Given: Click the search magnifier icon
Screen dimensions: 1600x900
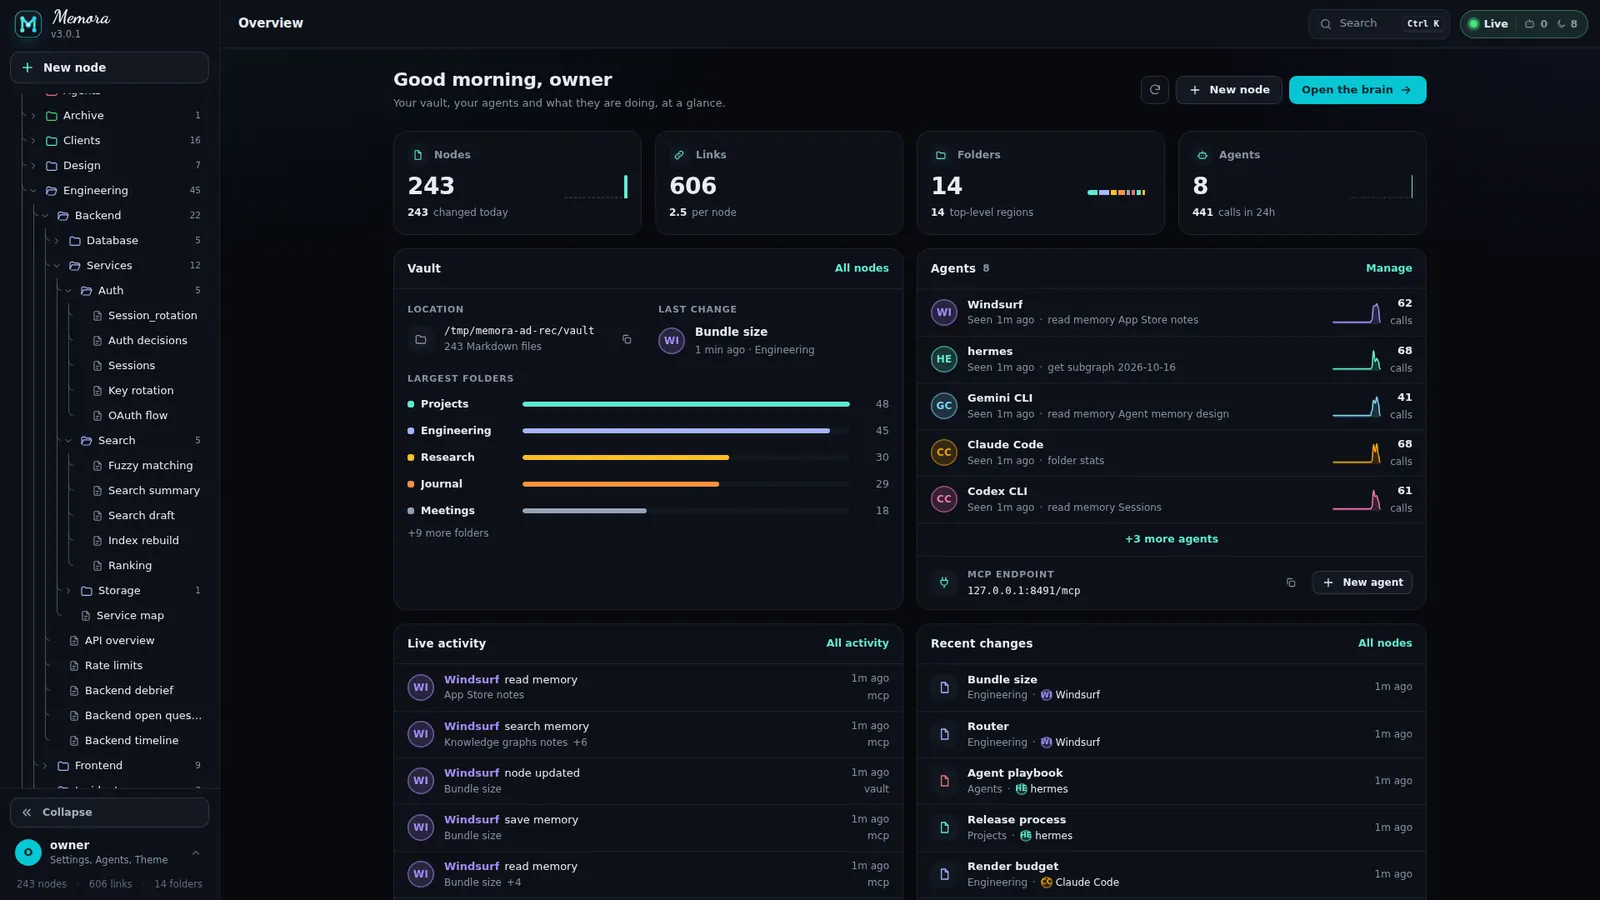Looking at the screenshot, I should 1326,24.
